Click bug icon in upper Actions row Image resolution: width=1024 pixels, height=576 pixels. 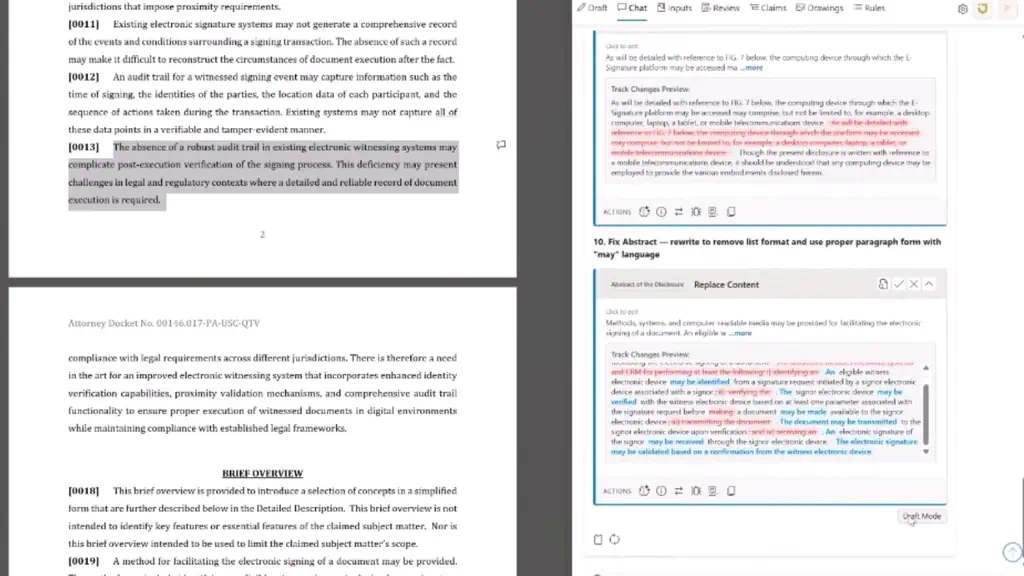[x=696, y=212]
